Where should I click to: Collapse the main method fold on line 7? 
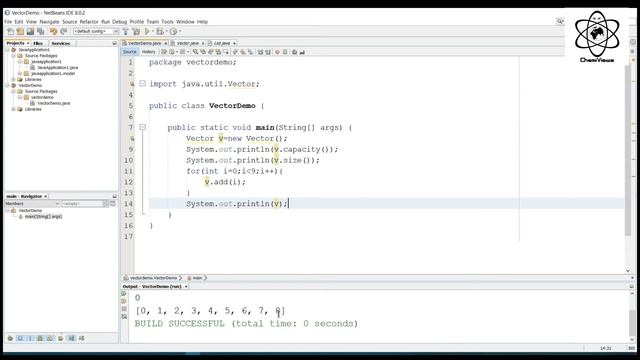click(x=142, y=127)
